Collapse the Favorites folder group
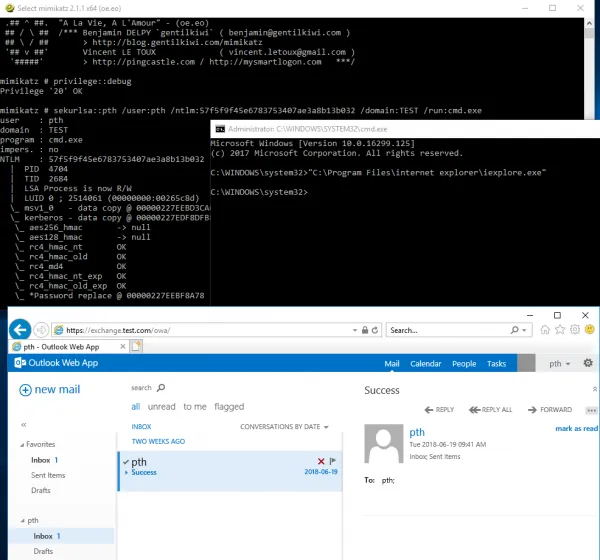The image size is (600, 560). point(22,445)
